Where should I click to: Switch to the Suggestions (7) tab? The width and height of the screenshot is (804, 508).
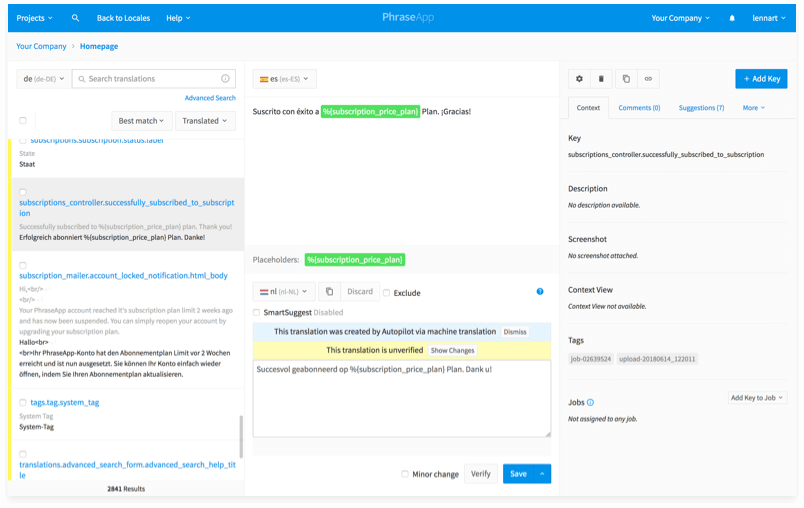point(701,108)
